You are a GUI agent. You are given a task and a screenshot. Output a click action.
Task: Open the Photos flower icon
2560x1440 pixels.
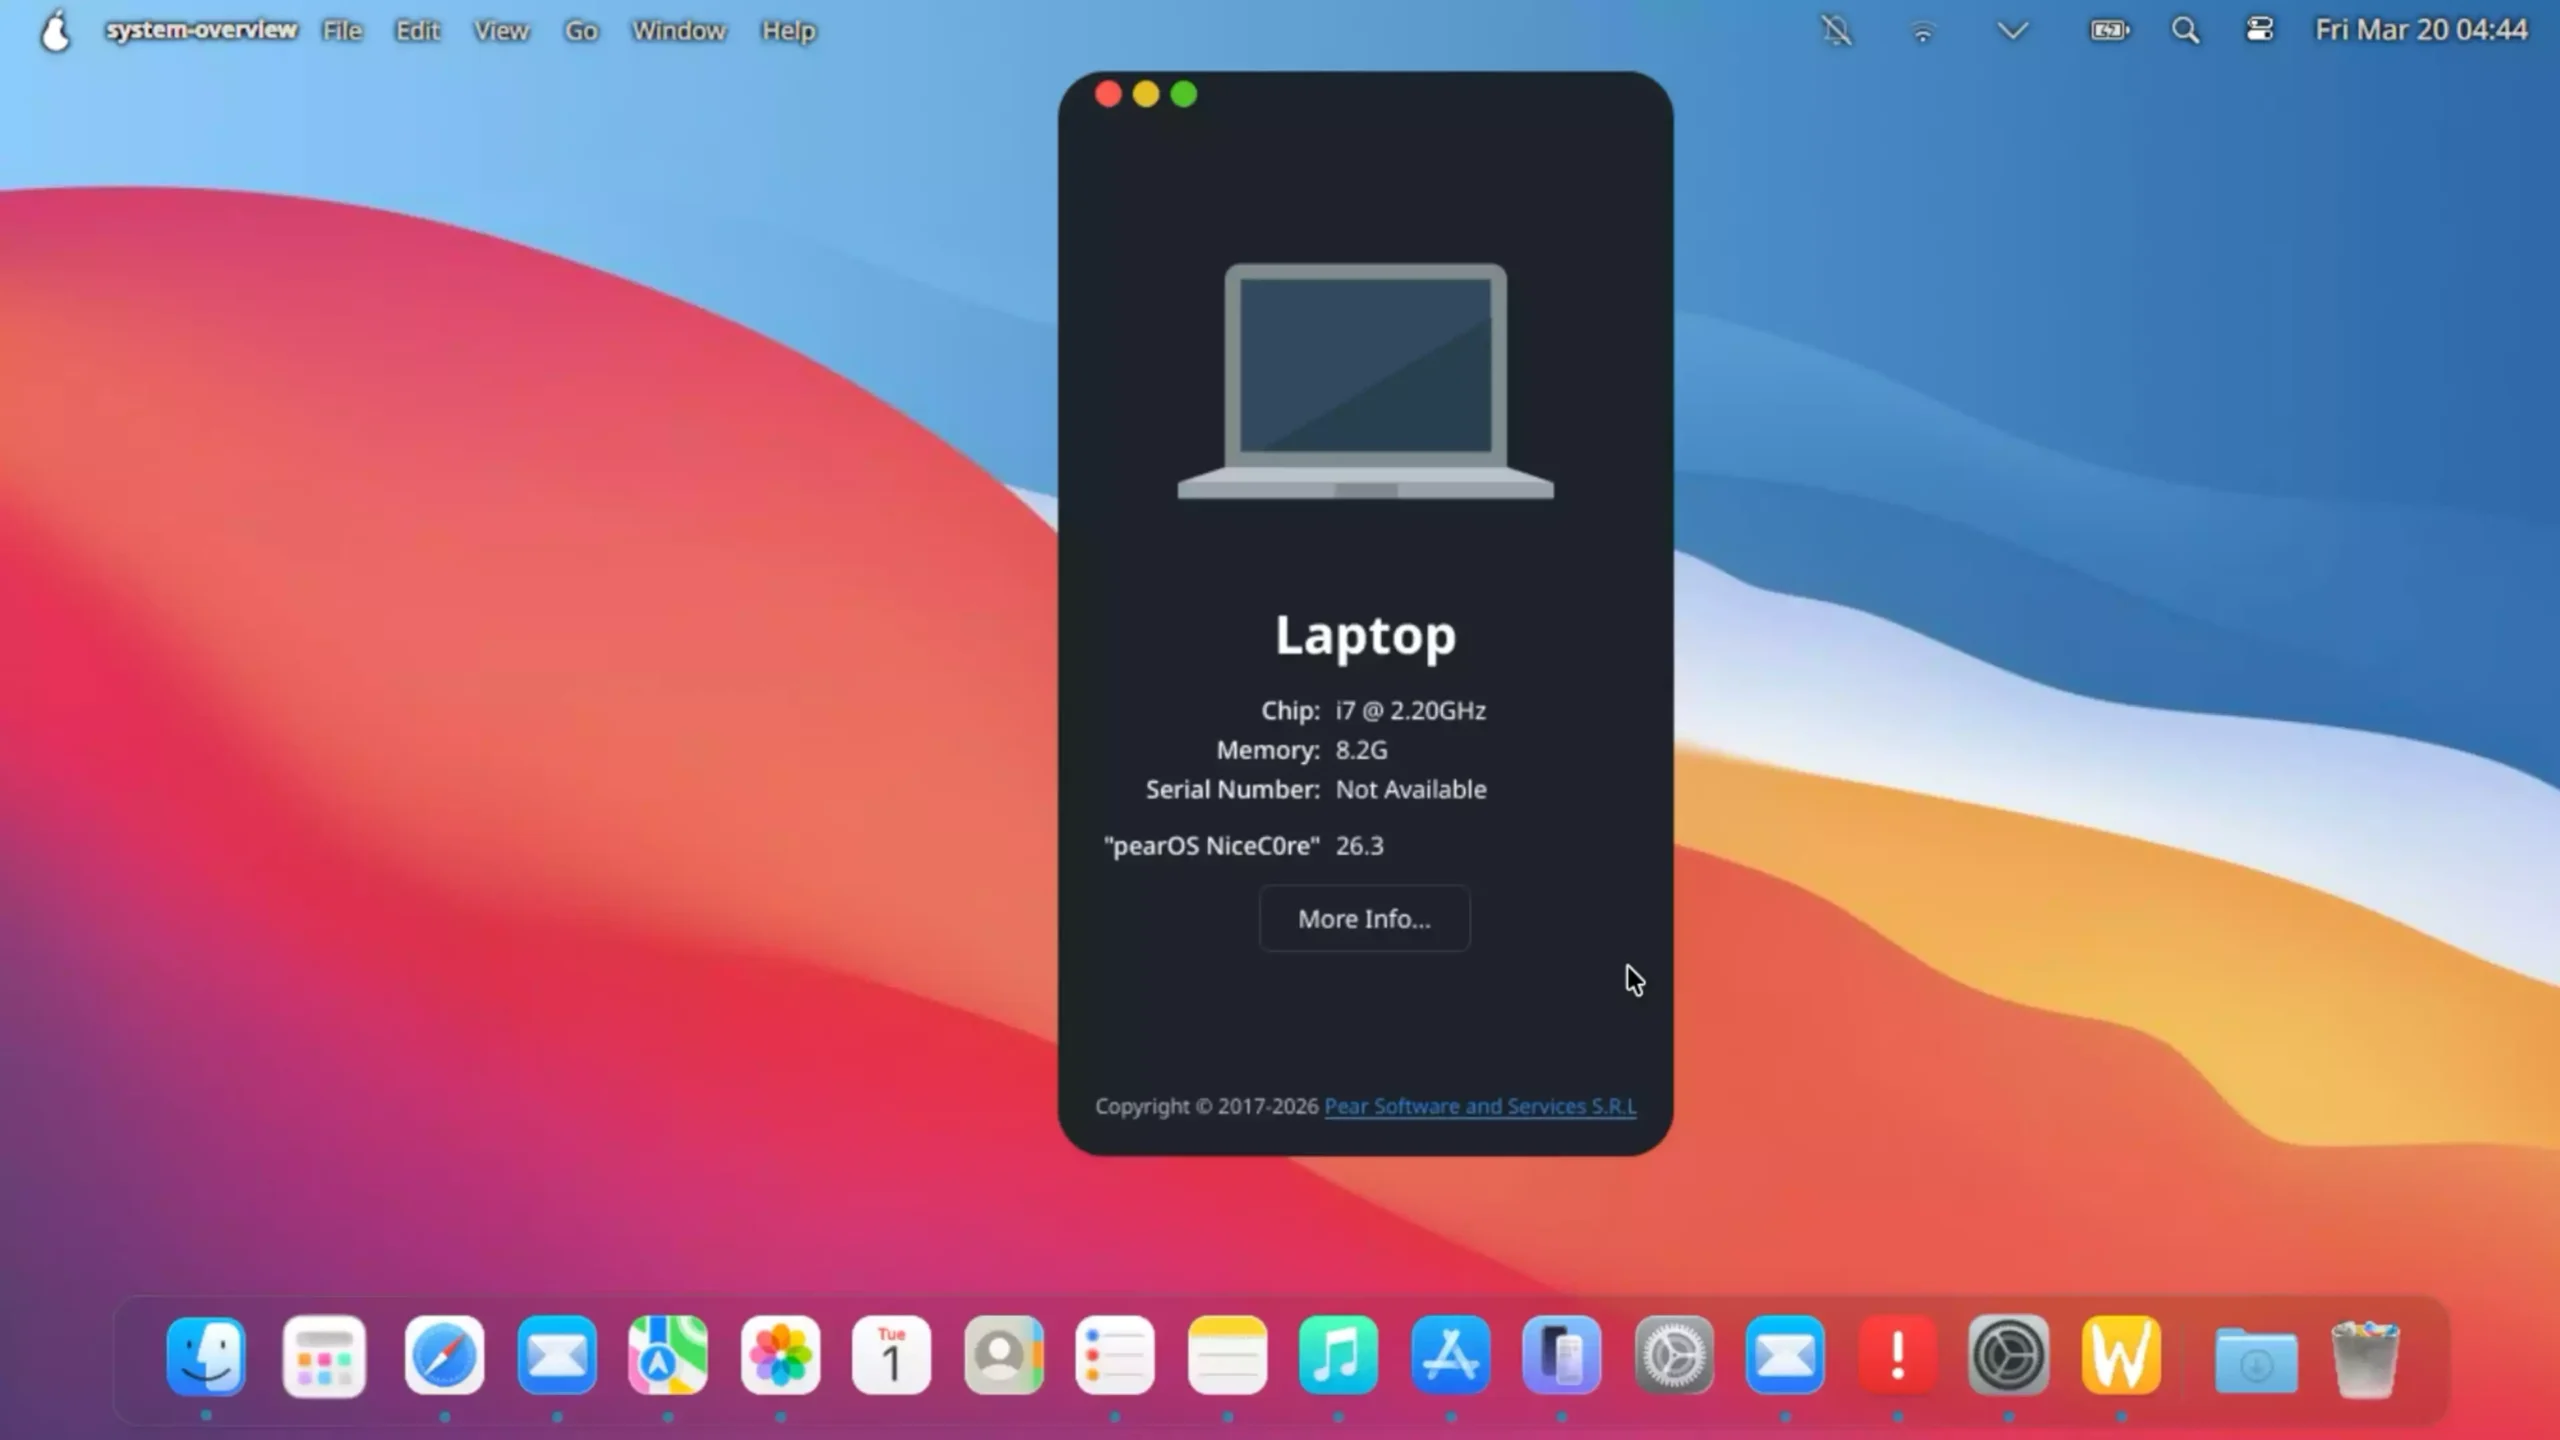[781, 1356]
